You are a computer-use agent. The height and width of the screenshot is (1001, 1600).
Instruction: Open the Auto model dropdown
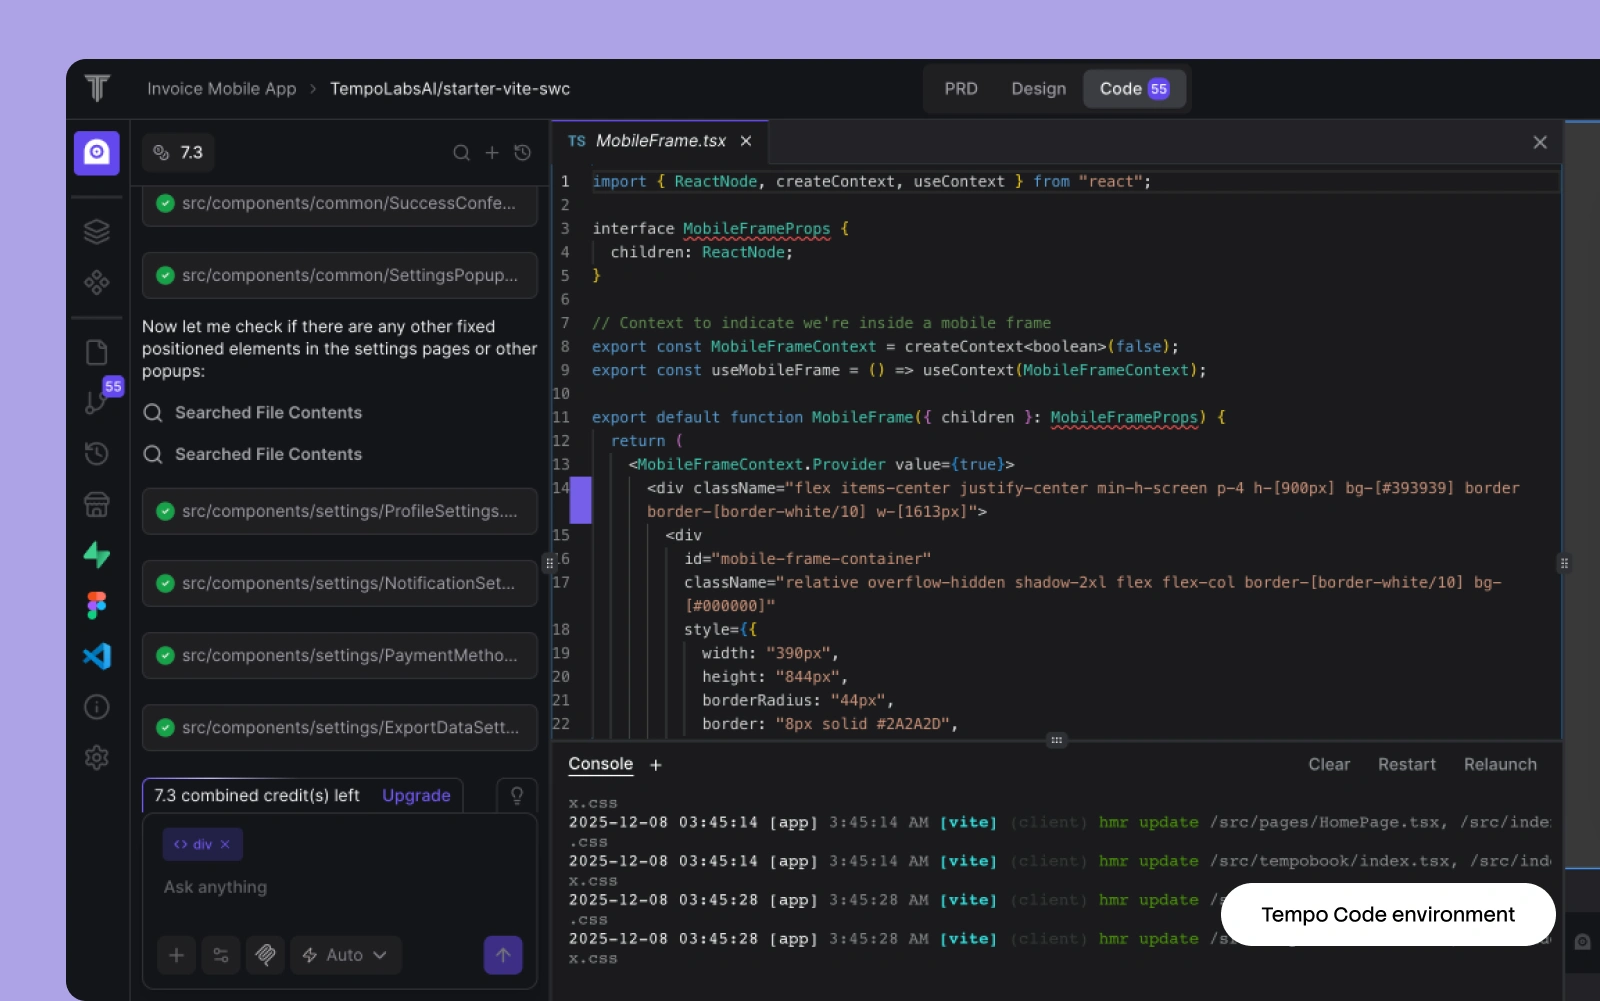(x=346, y=955)
